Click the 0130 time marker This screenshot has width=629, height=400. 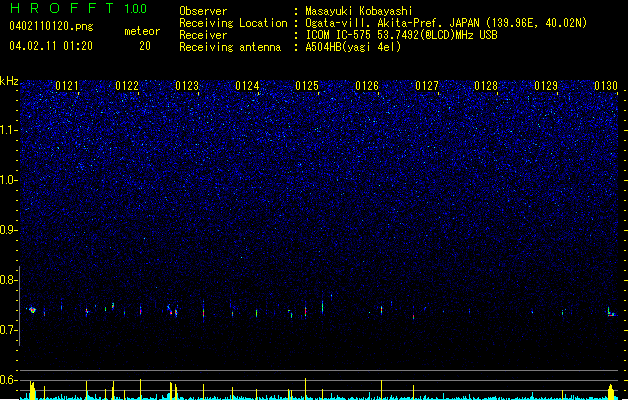click(x=606, y=86)
